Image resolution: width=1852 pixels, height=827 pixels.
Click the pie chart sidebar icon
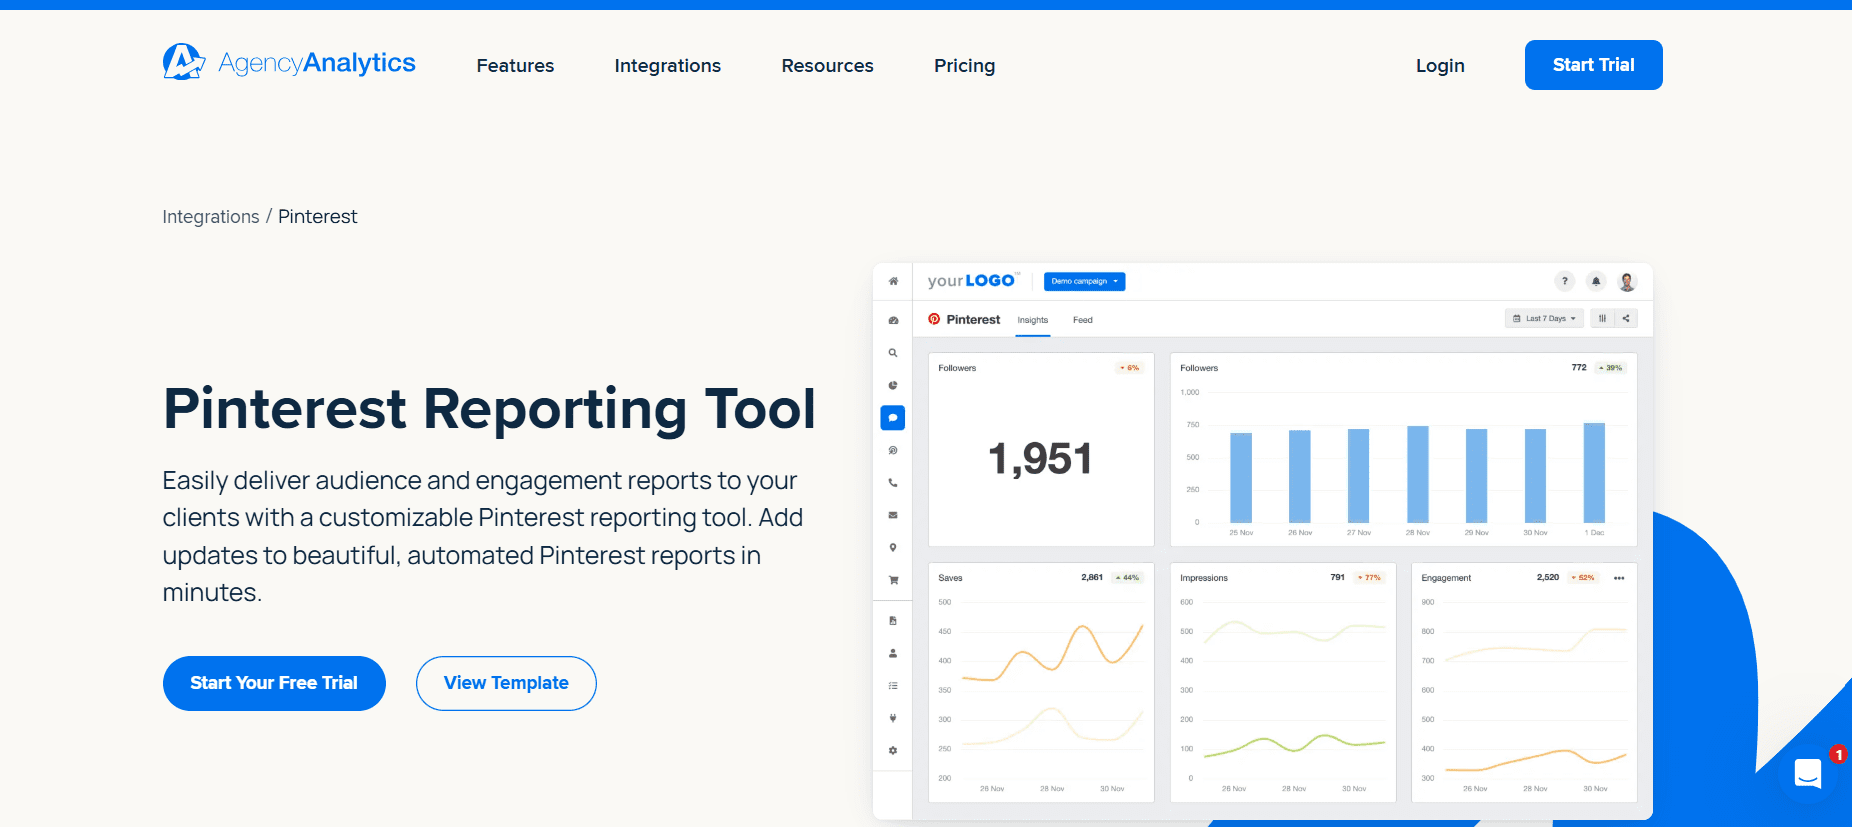click(x=893, y=385)
